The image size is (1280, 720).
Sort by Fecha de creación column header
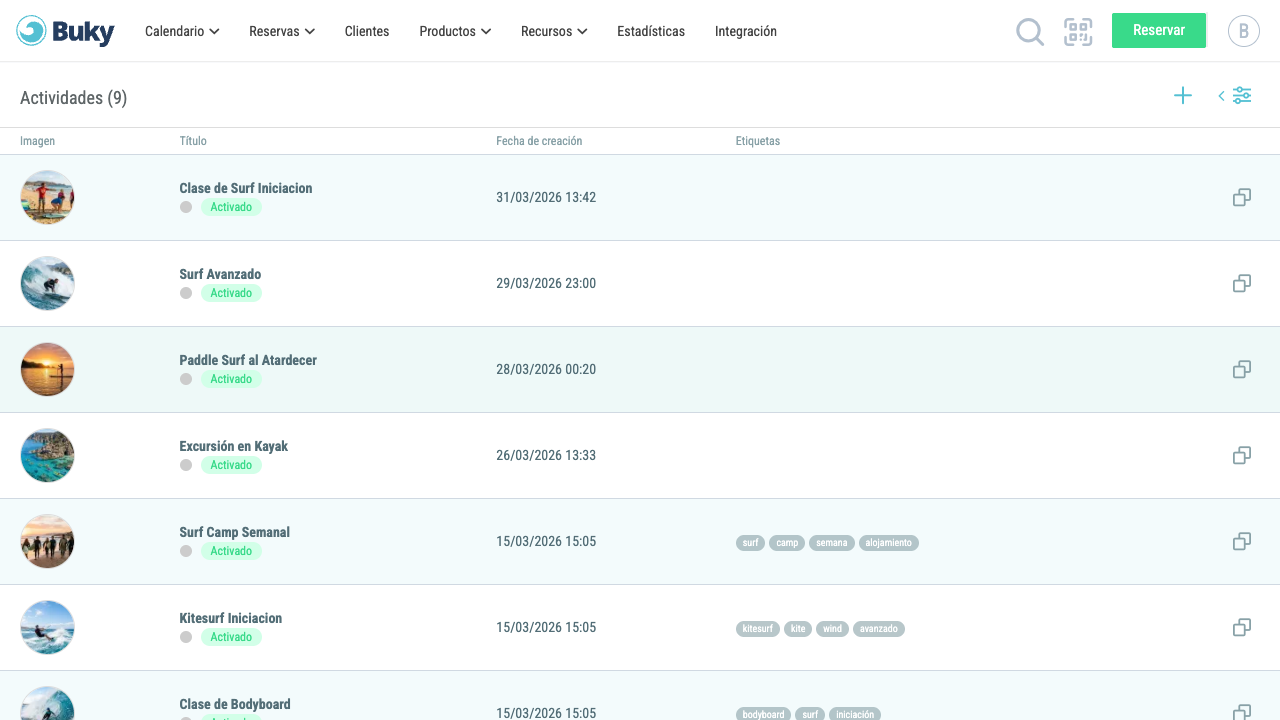coord(539,141)
